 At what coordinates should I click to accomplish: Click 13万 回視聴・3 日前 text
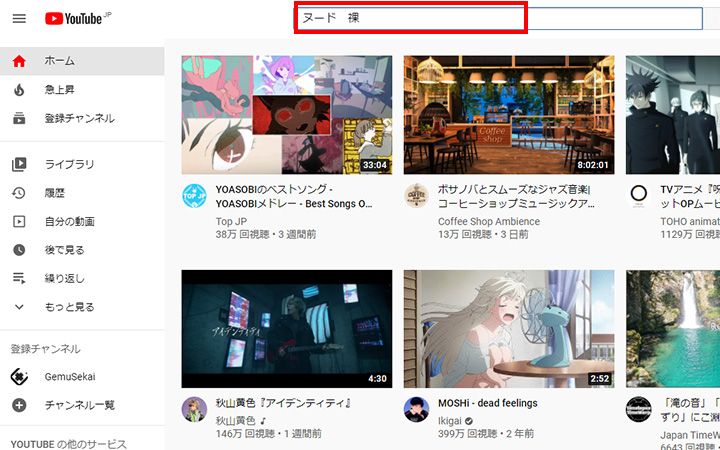click(483, 235)
